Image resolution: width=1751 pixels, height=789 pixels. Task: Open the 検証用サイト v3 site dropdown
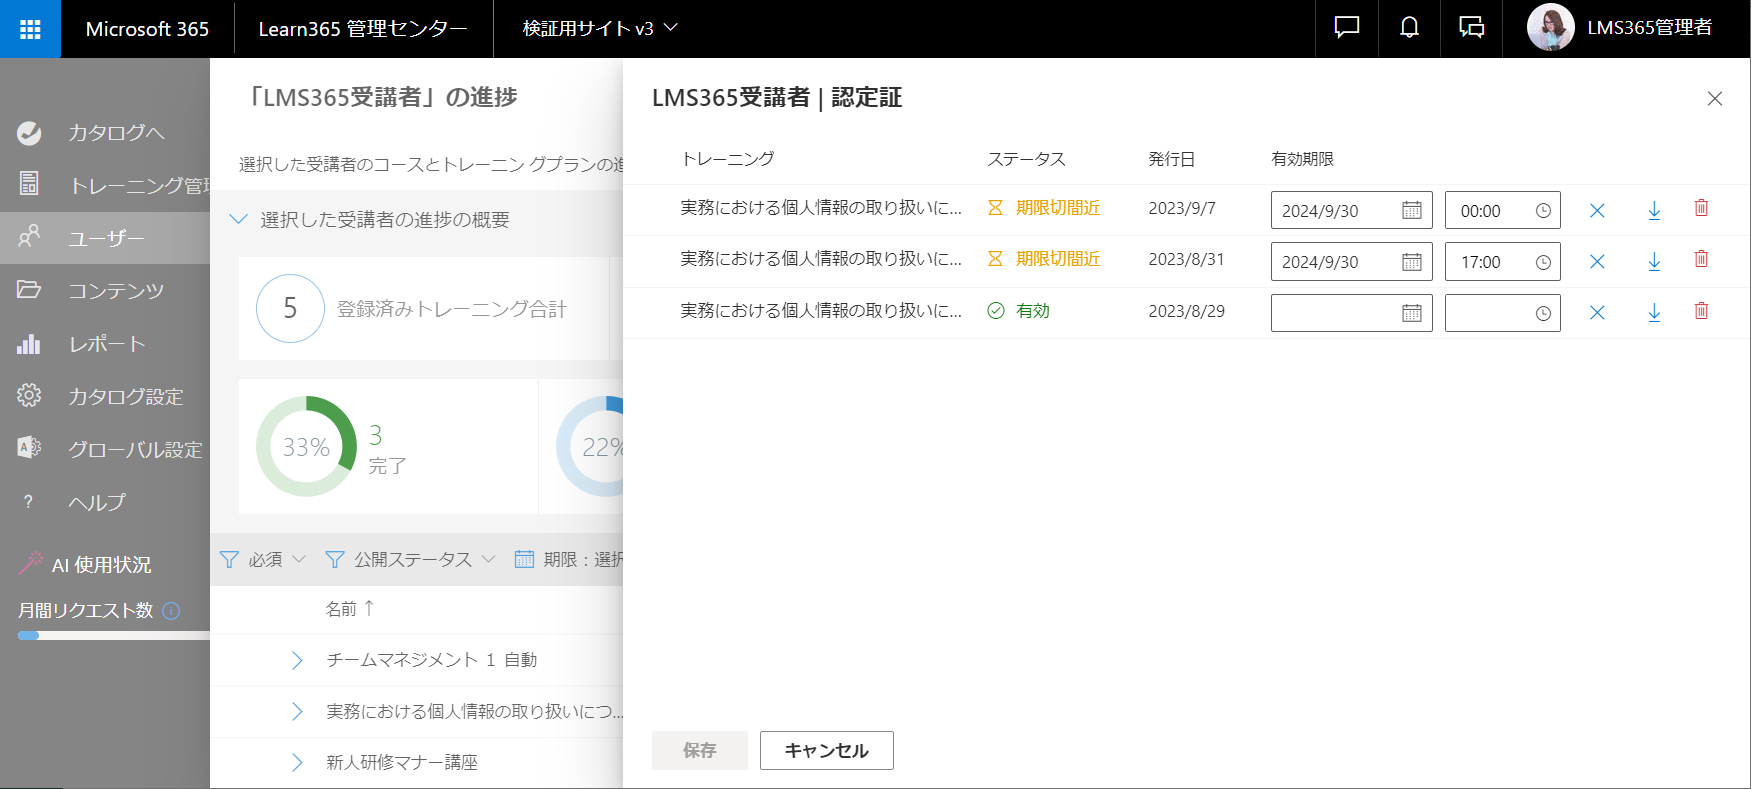point(600,28)
